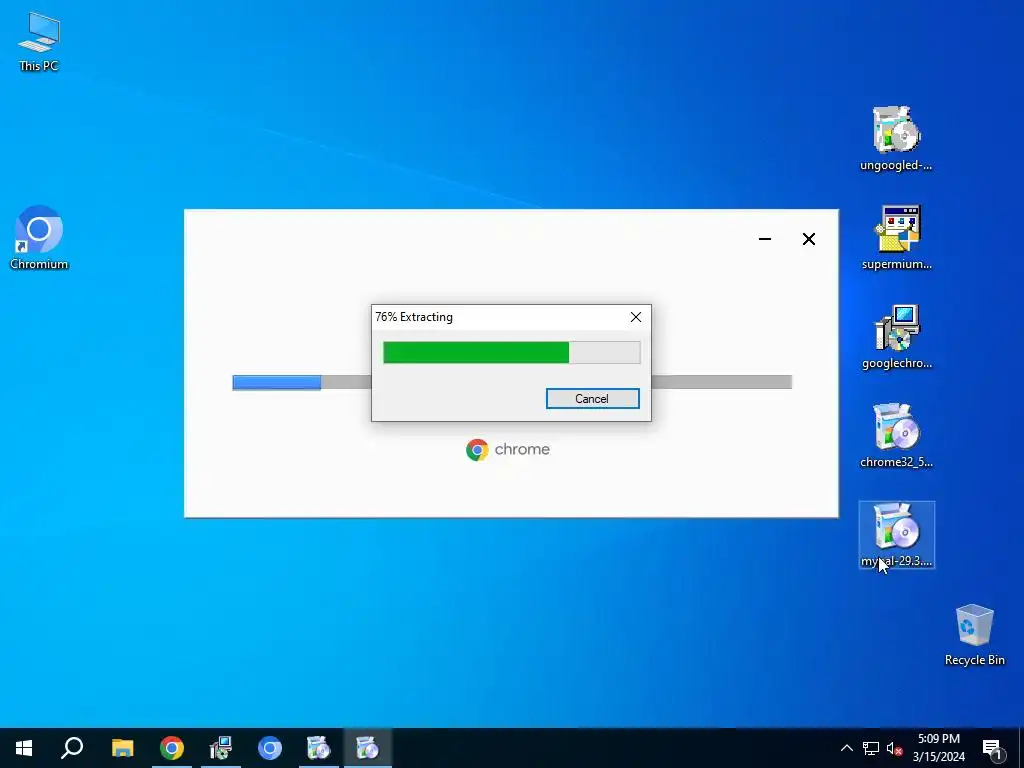The image size is (1024, 768).
Task: Close the 76% Extracting dialog
Action: click(x=635, y=317)
